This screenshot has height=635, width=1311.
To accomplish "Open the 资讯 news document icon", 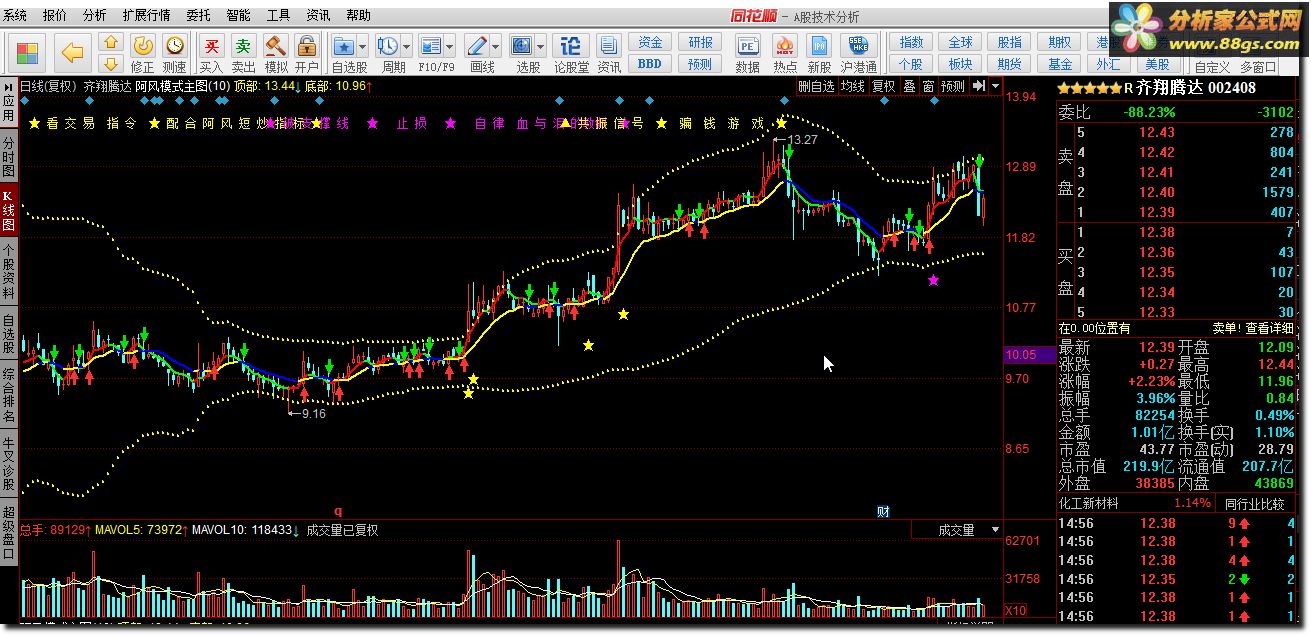I will [x=609, y=53].
